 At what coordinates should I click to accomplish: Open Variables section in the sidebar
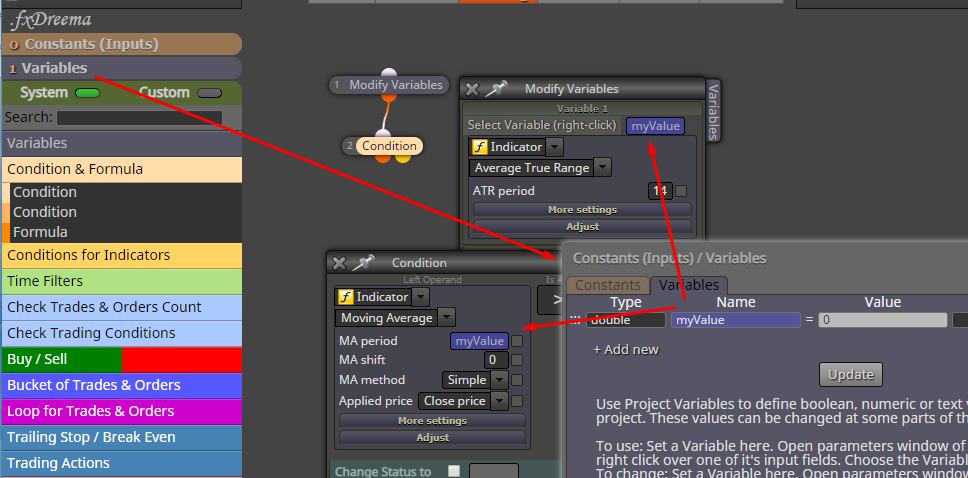122,69
